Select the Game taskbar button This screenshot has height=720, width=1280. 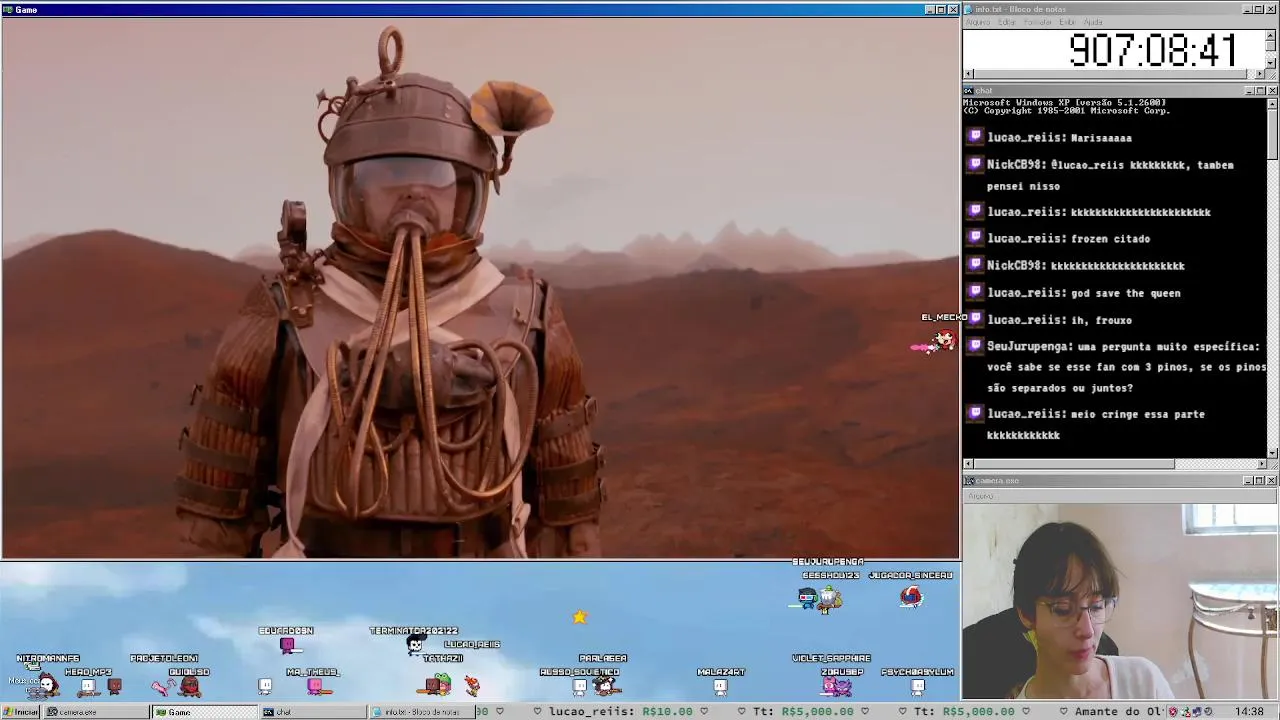[x=205, y=712]
